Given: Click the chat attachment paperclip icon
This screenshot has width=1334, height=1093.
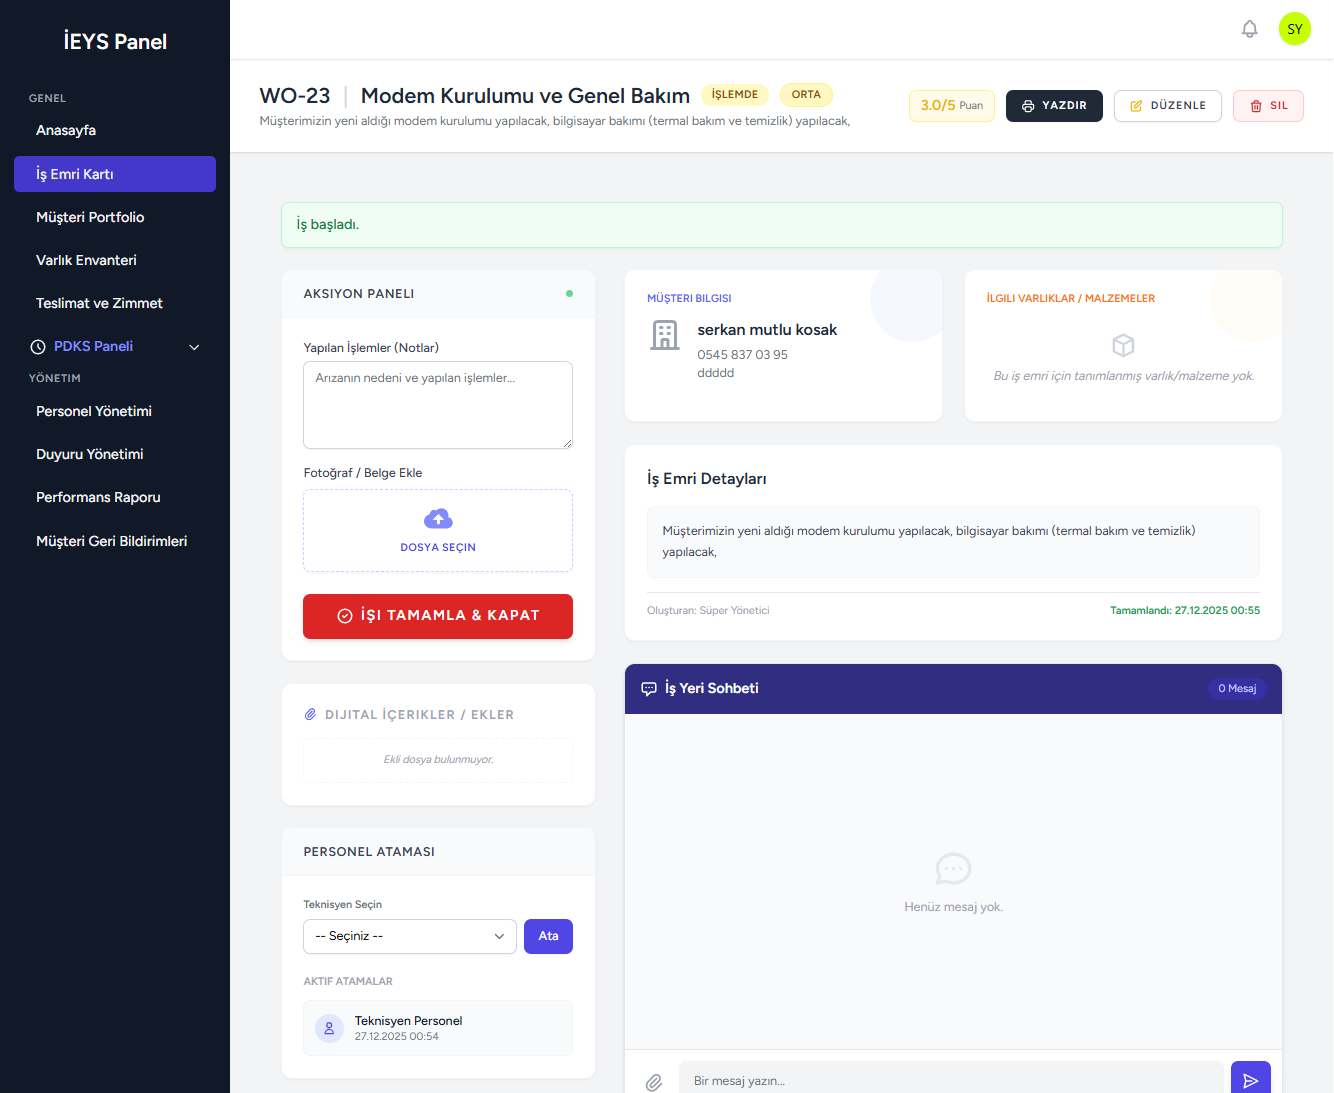Looking at the screenshot, I should (x=654, y=1081).
